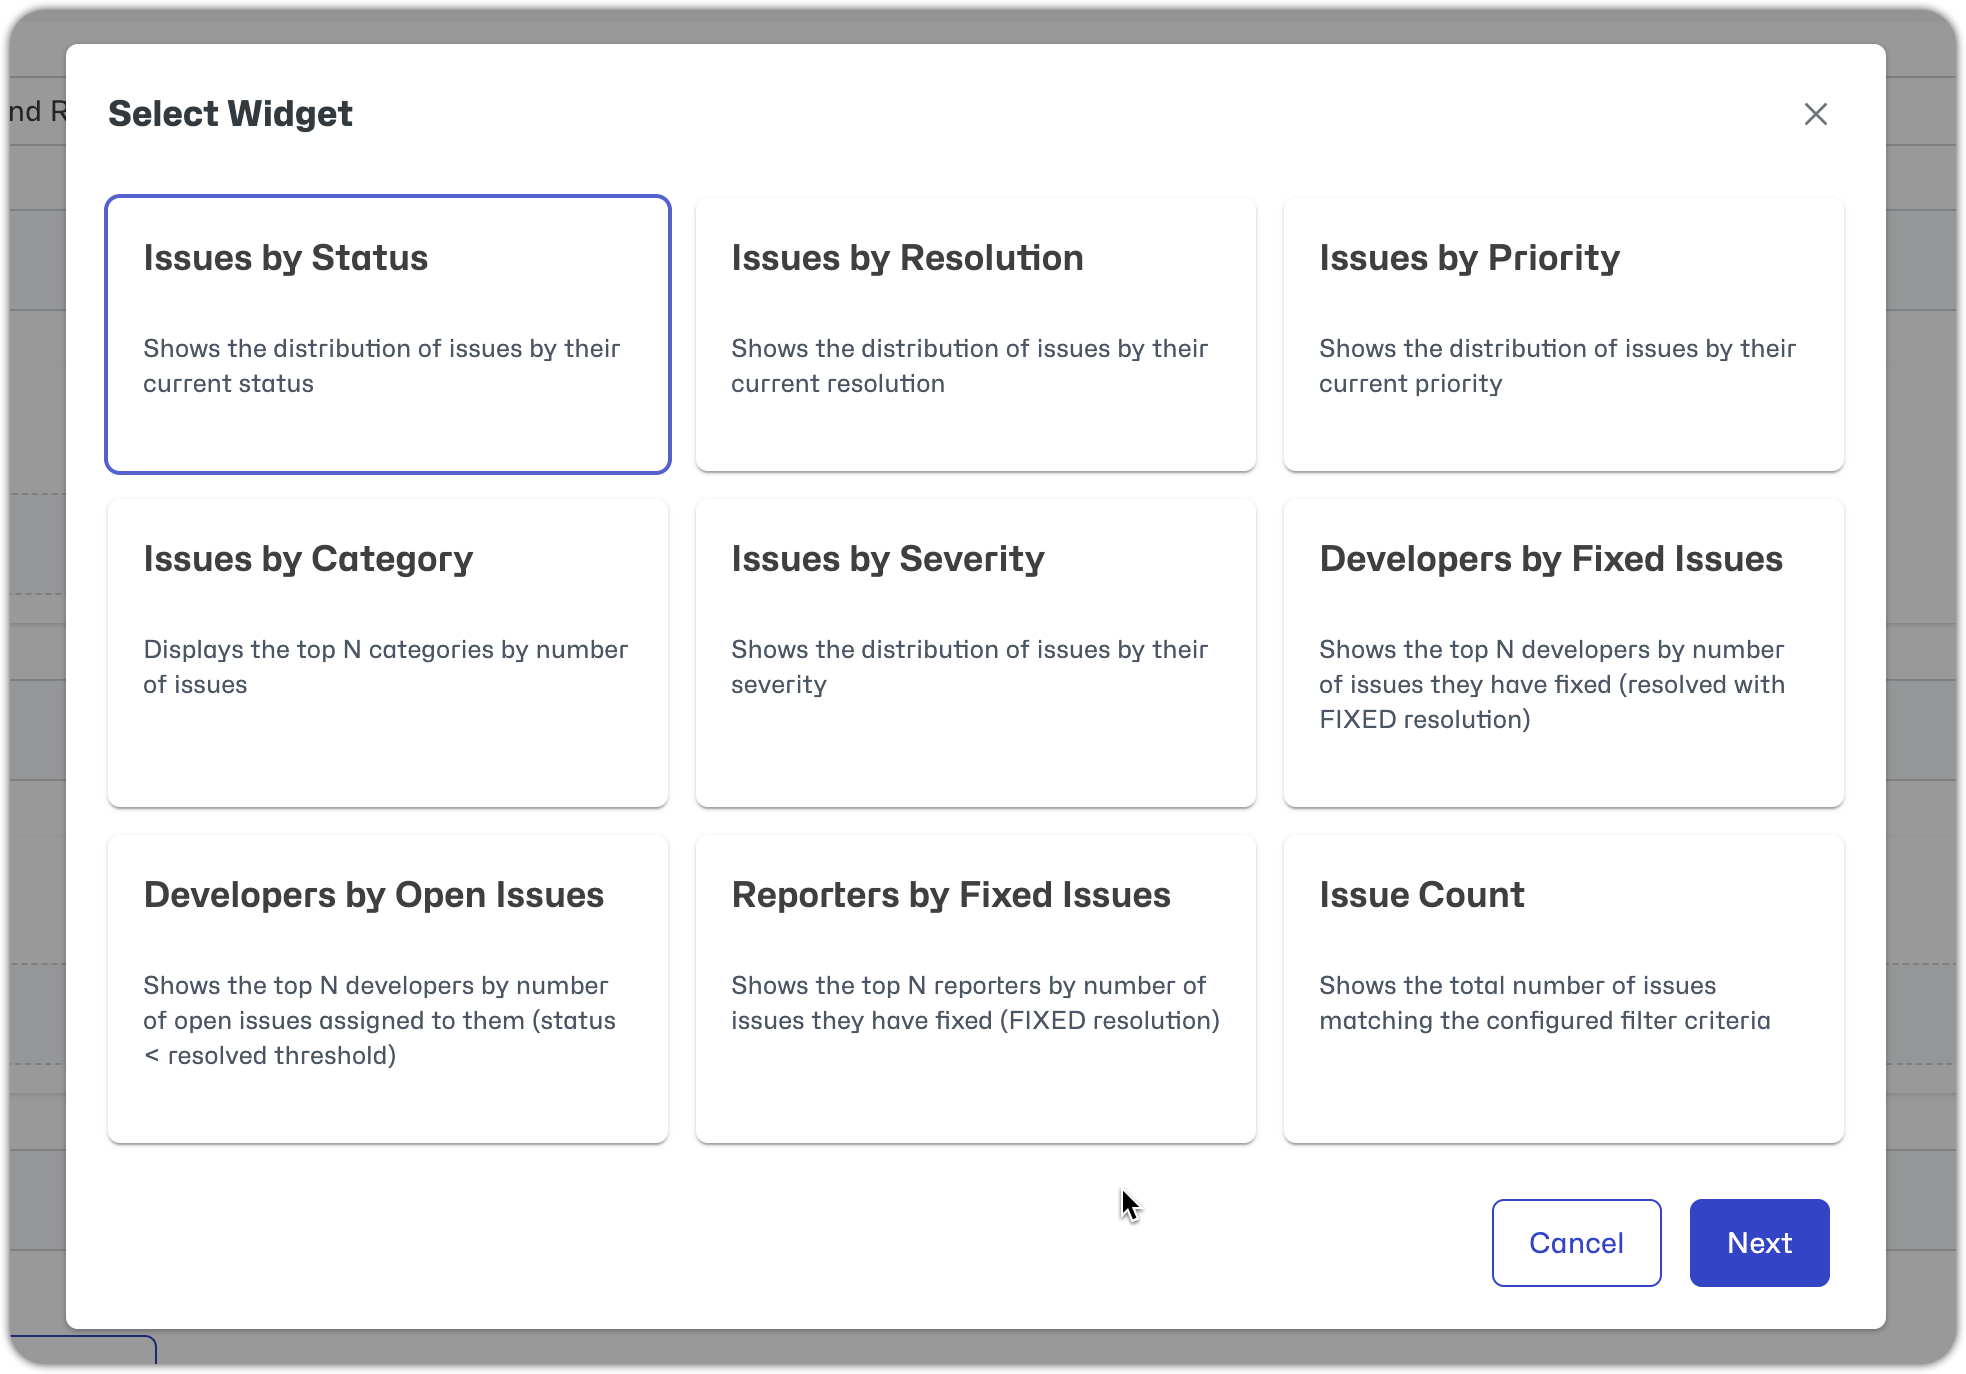Click the Next button
This screenshot has height=1374, width=1966.
tap(1759, 1243)
